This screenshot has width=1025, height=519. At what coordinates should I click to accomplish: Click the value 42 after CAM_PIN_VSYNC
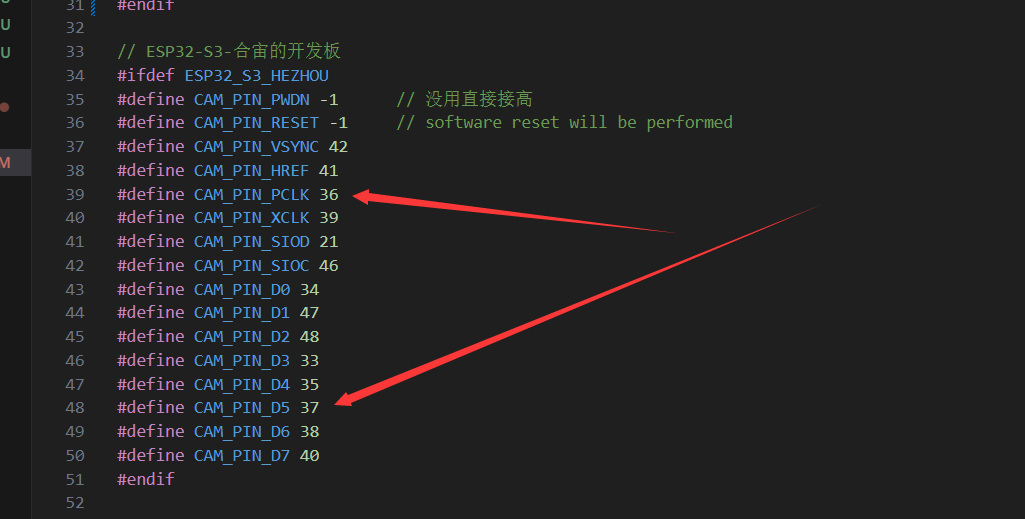coord(338,146)
